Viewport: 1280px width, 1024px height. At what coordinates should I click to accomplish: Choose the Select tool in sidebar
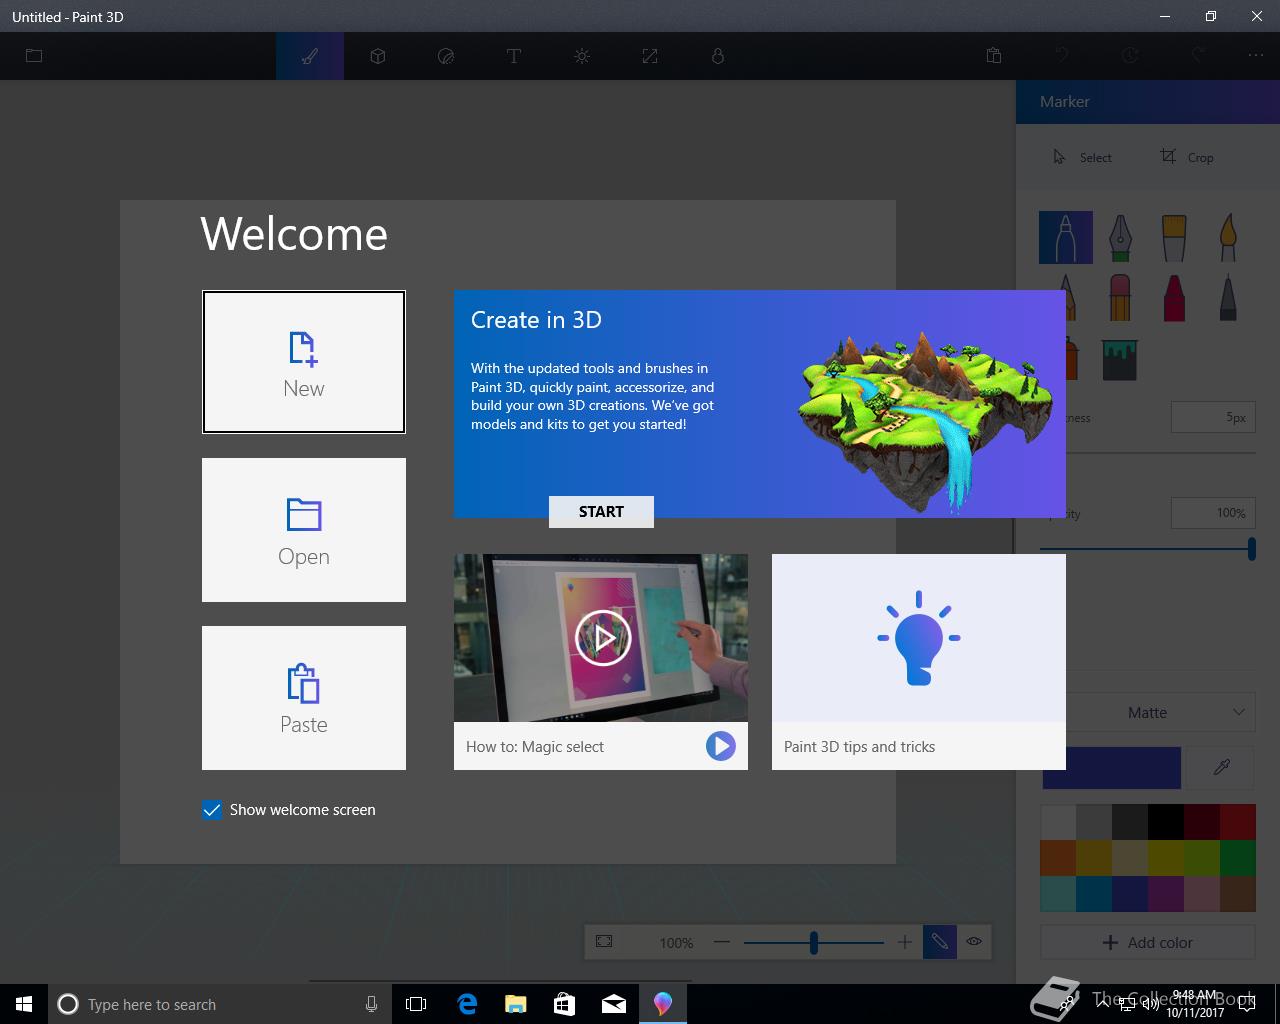[1082, 157]
